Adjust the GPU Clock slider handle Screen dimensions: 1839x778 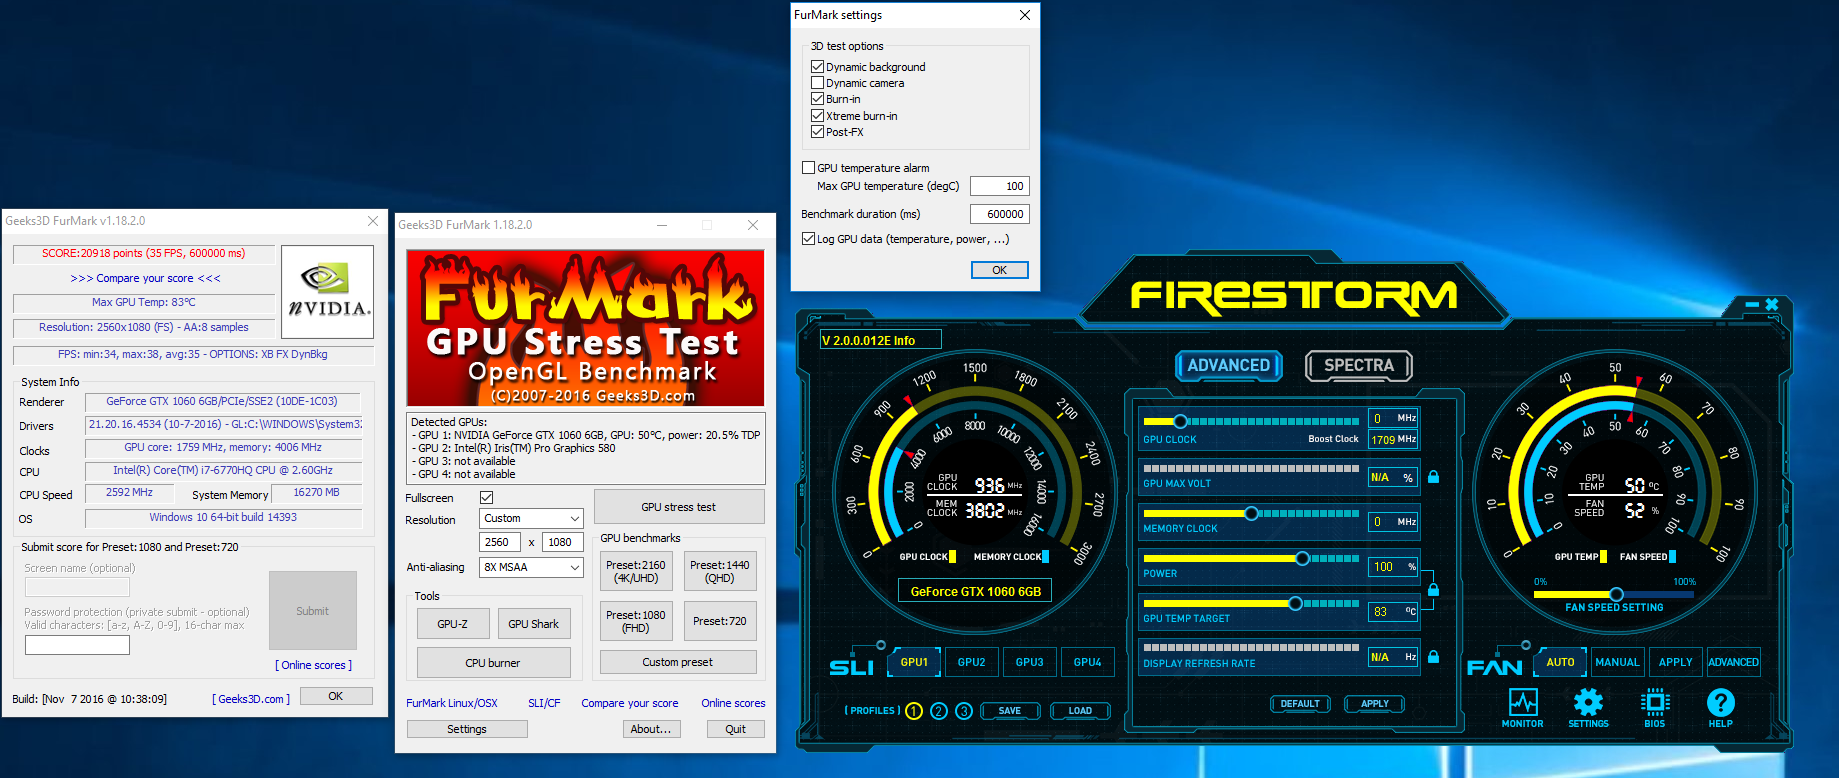coord(1180,421)
